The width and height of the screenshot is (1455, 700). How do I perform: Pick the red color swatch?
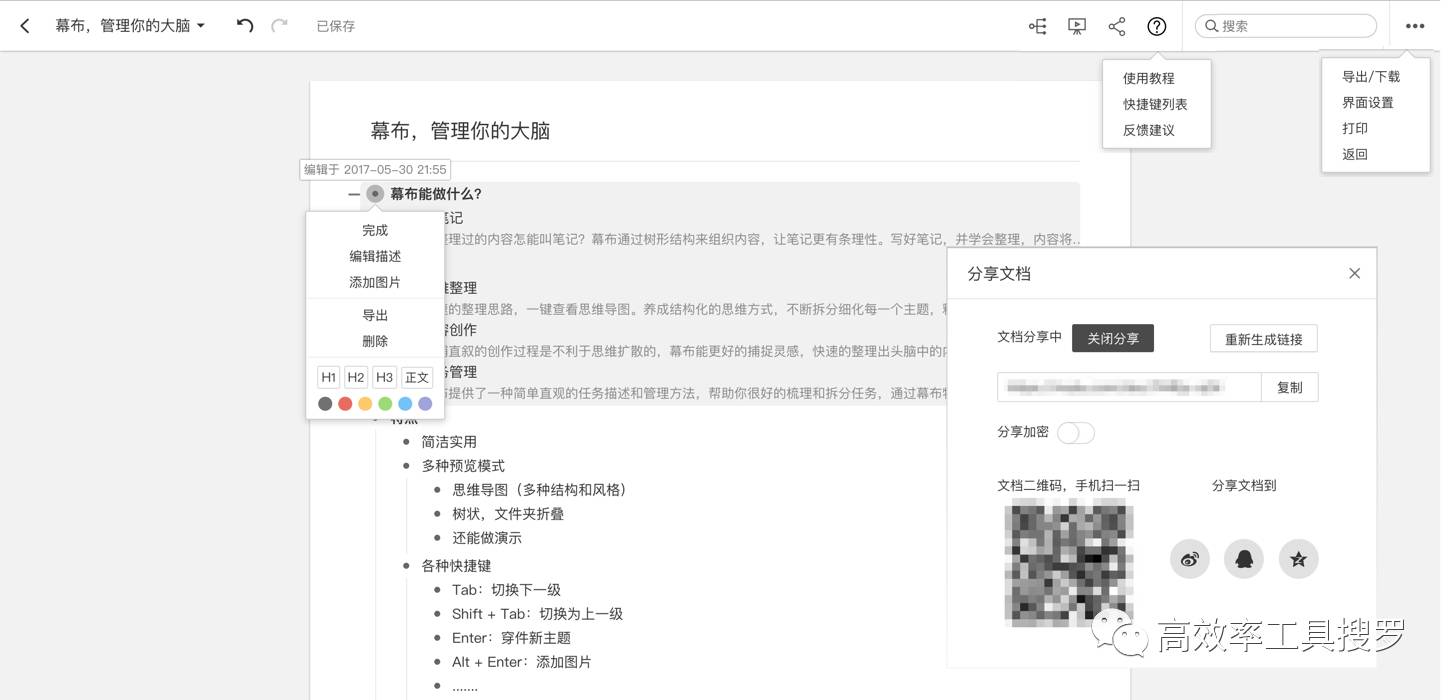(345, 404)
